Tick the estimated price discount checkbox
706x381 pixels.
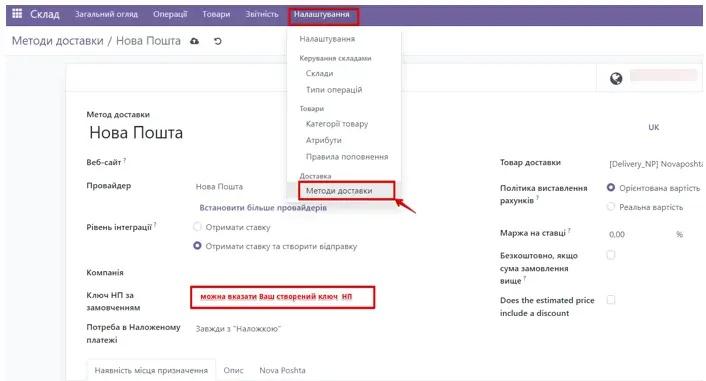point(611,299)
